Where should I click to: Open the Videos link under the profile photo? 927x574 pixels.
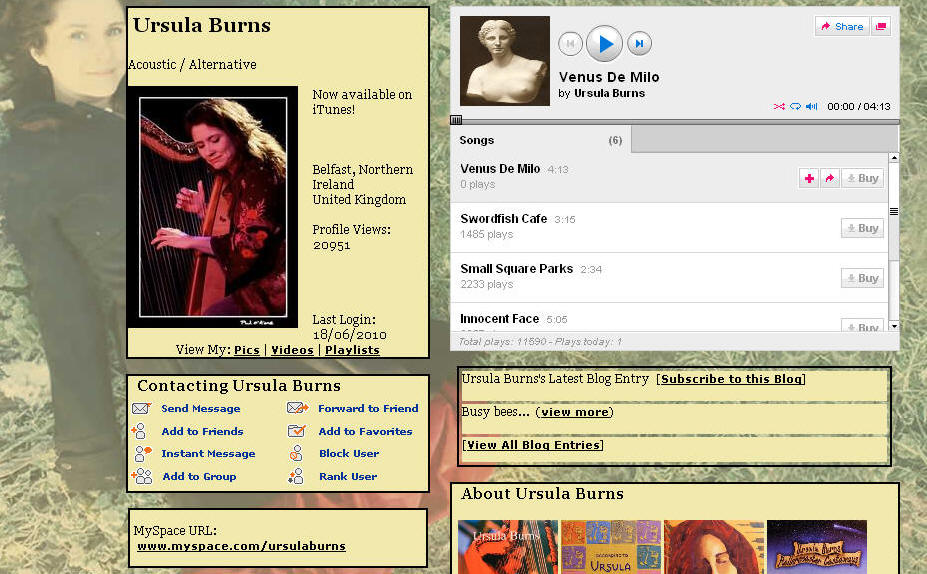coord(292,350)
